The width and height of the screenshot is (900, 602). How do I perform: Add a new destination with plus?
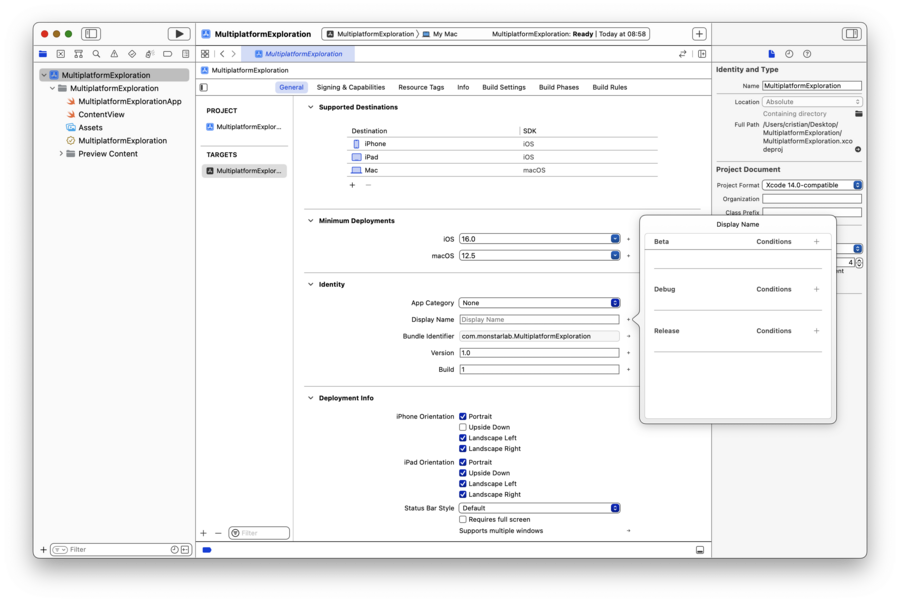click(x=352, y=185)
